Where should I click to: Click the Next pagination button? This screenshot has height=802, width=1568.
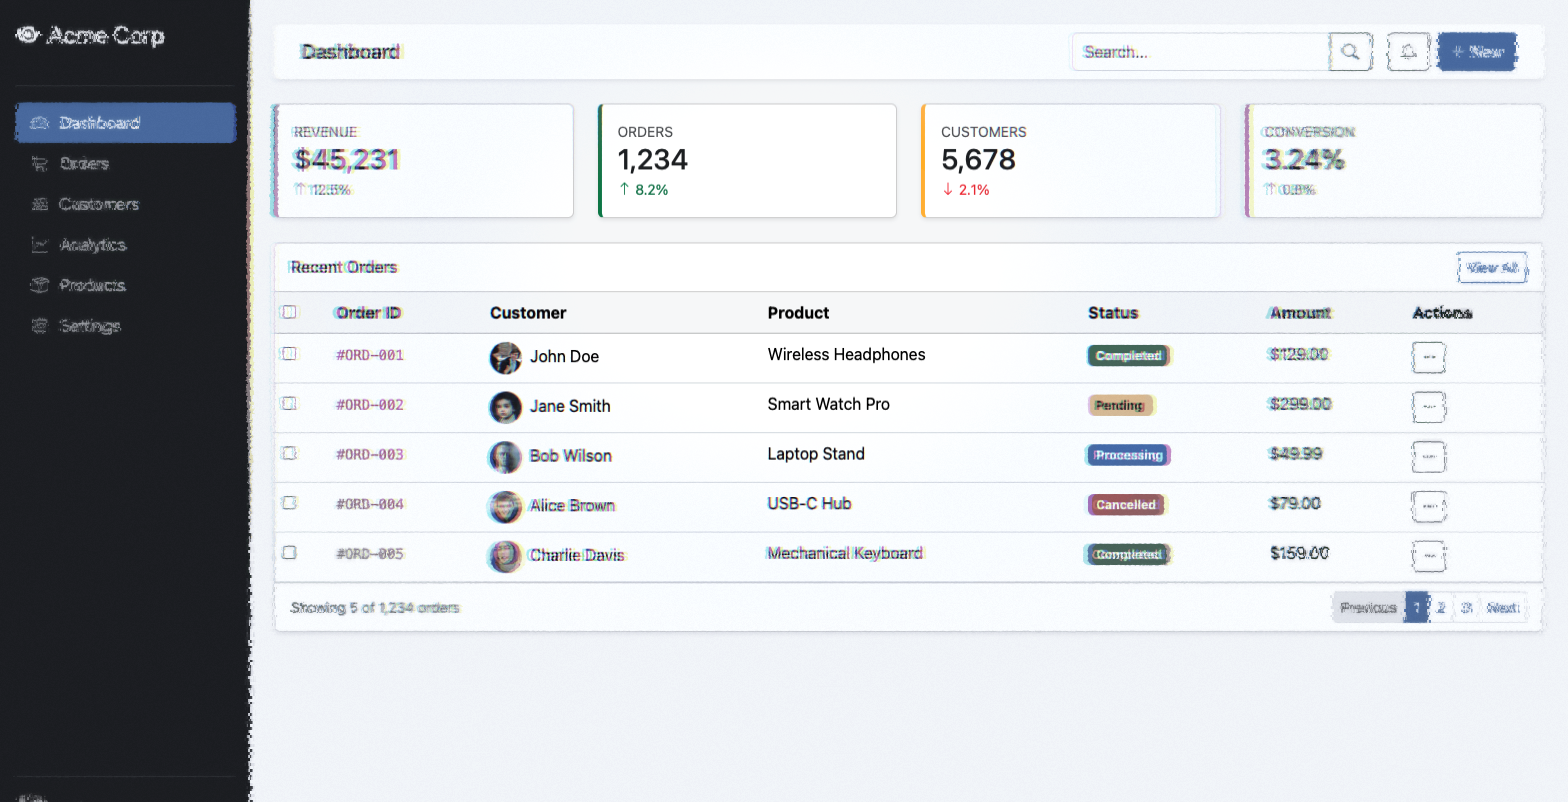1503,607
